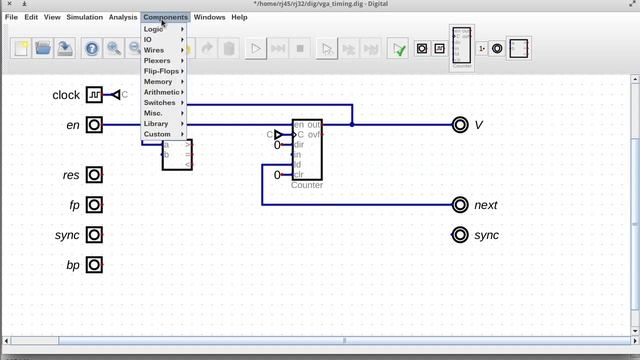Insert an Output component from toolbar
Viewport: 640px width, 360px height.
point(497,49)
